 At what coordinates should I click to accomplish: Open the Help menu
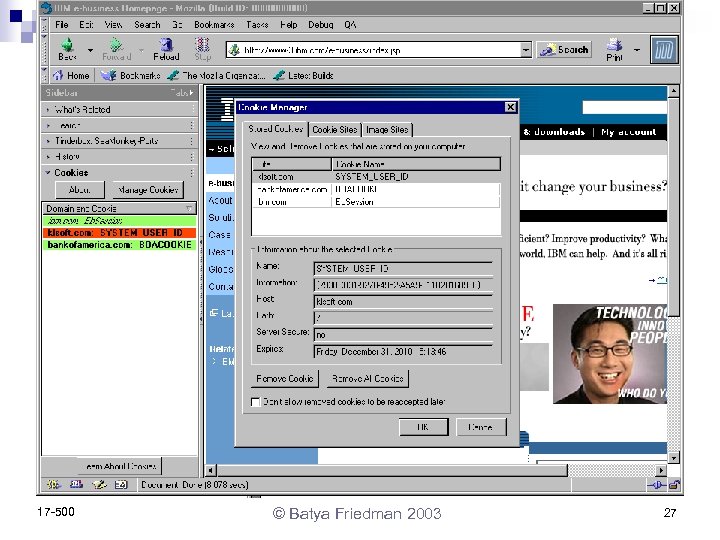point(288,25)
